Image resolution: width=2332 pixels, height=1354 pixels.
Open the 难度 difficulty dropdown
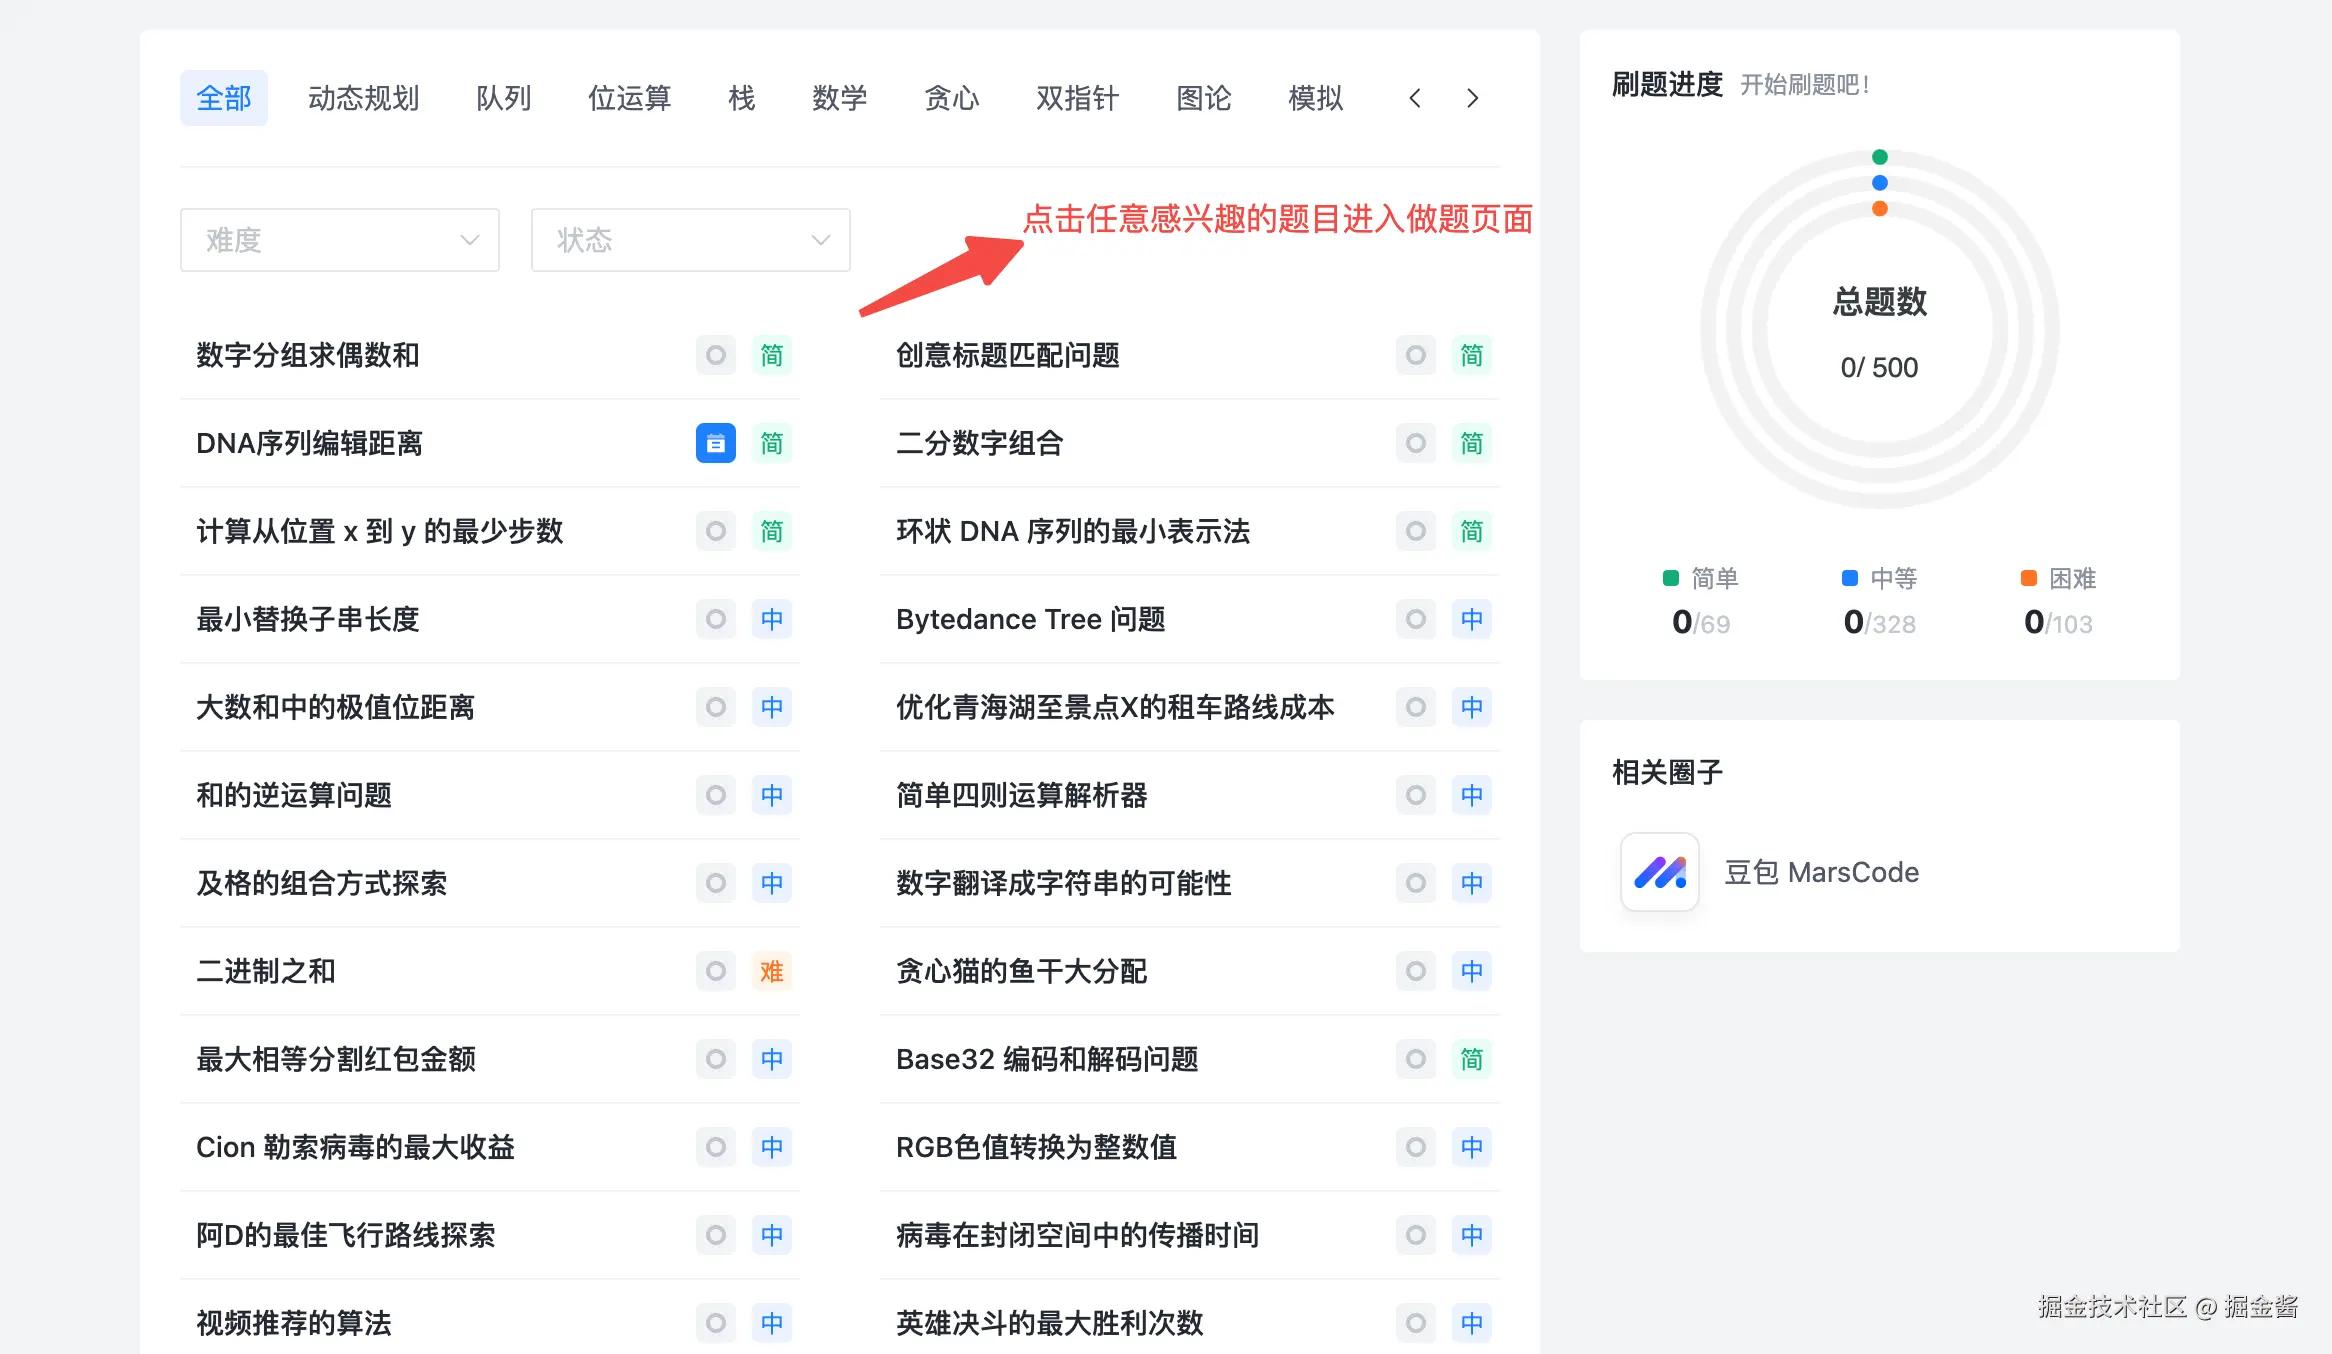pos(339,240)
